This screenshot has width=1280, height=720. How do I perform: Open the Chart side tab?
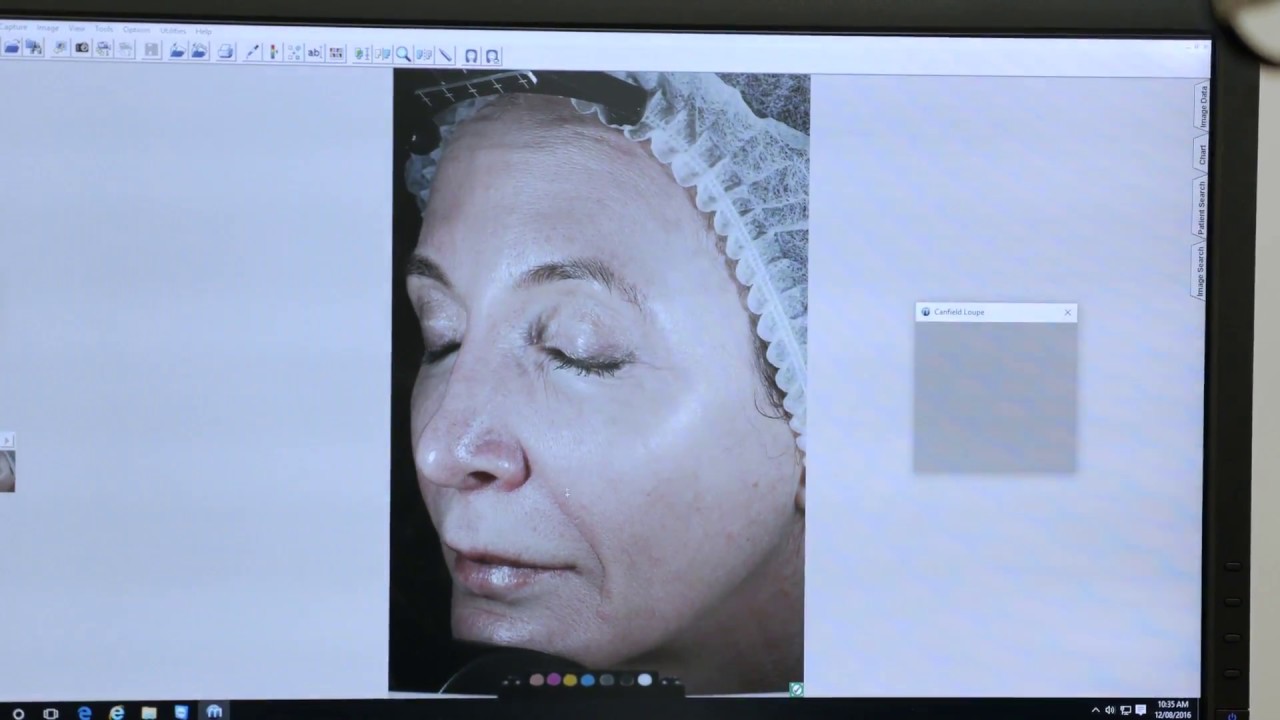(x=1202, y=154)
